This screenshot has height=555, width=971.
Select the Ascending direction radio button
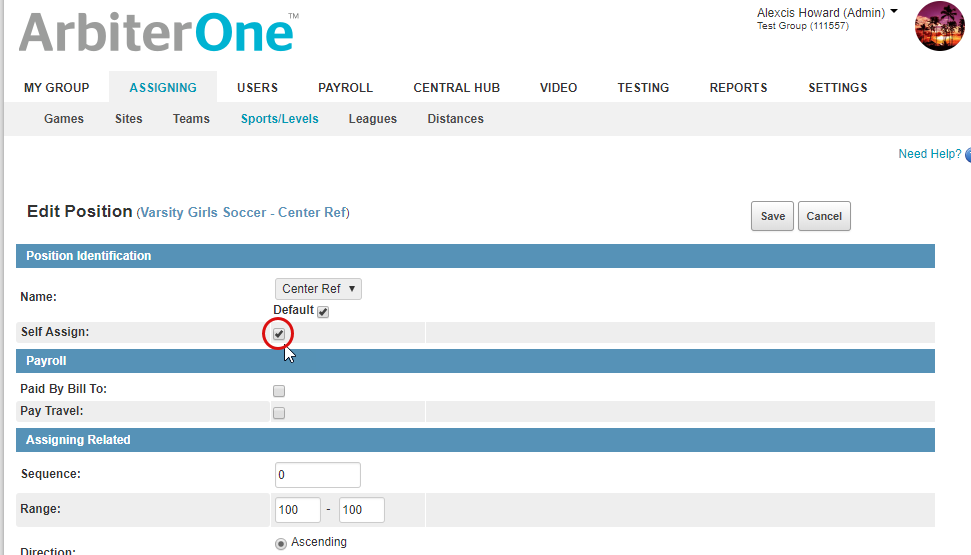point(281,543)
